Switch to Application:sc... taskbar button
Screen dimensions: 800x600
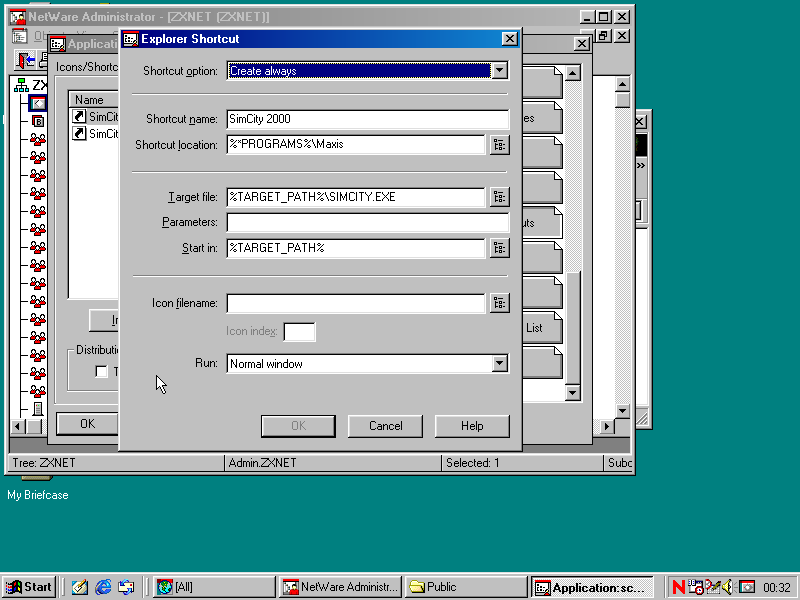(x=592, y=587)
